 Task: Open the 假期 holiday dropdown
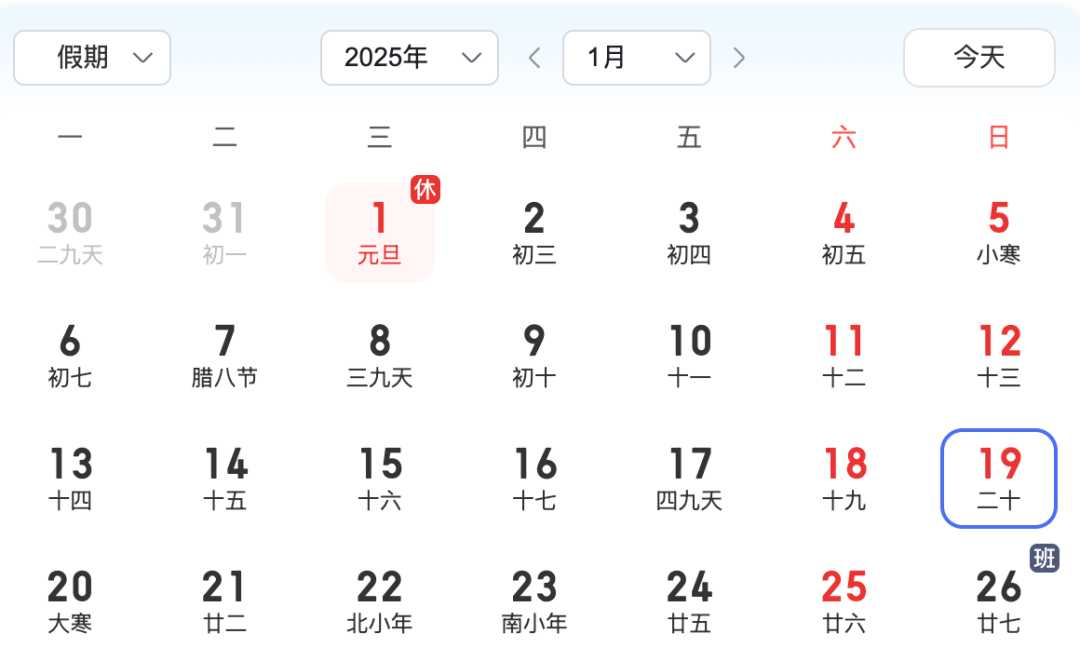[x=92, y=57]
